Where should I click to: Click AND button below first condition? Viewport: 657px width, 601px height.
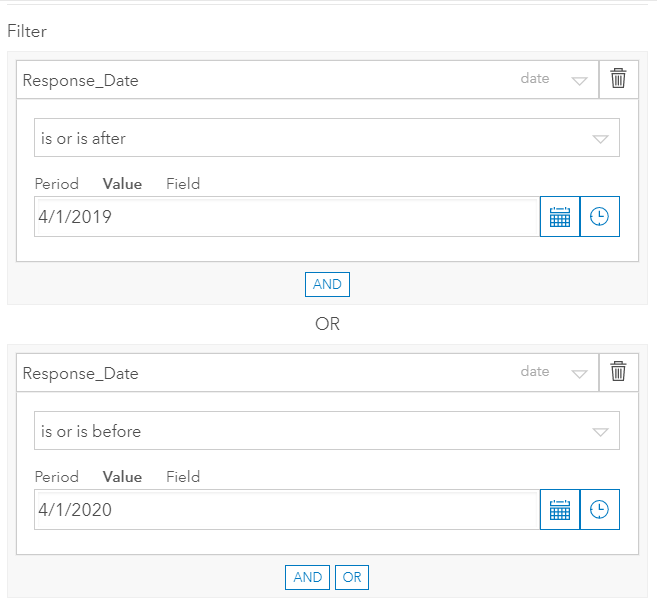pos(327,284)
